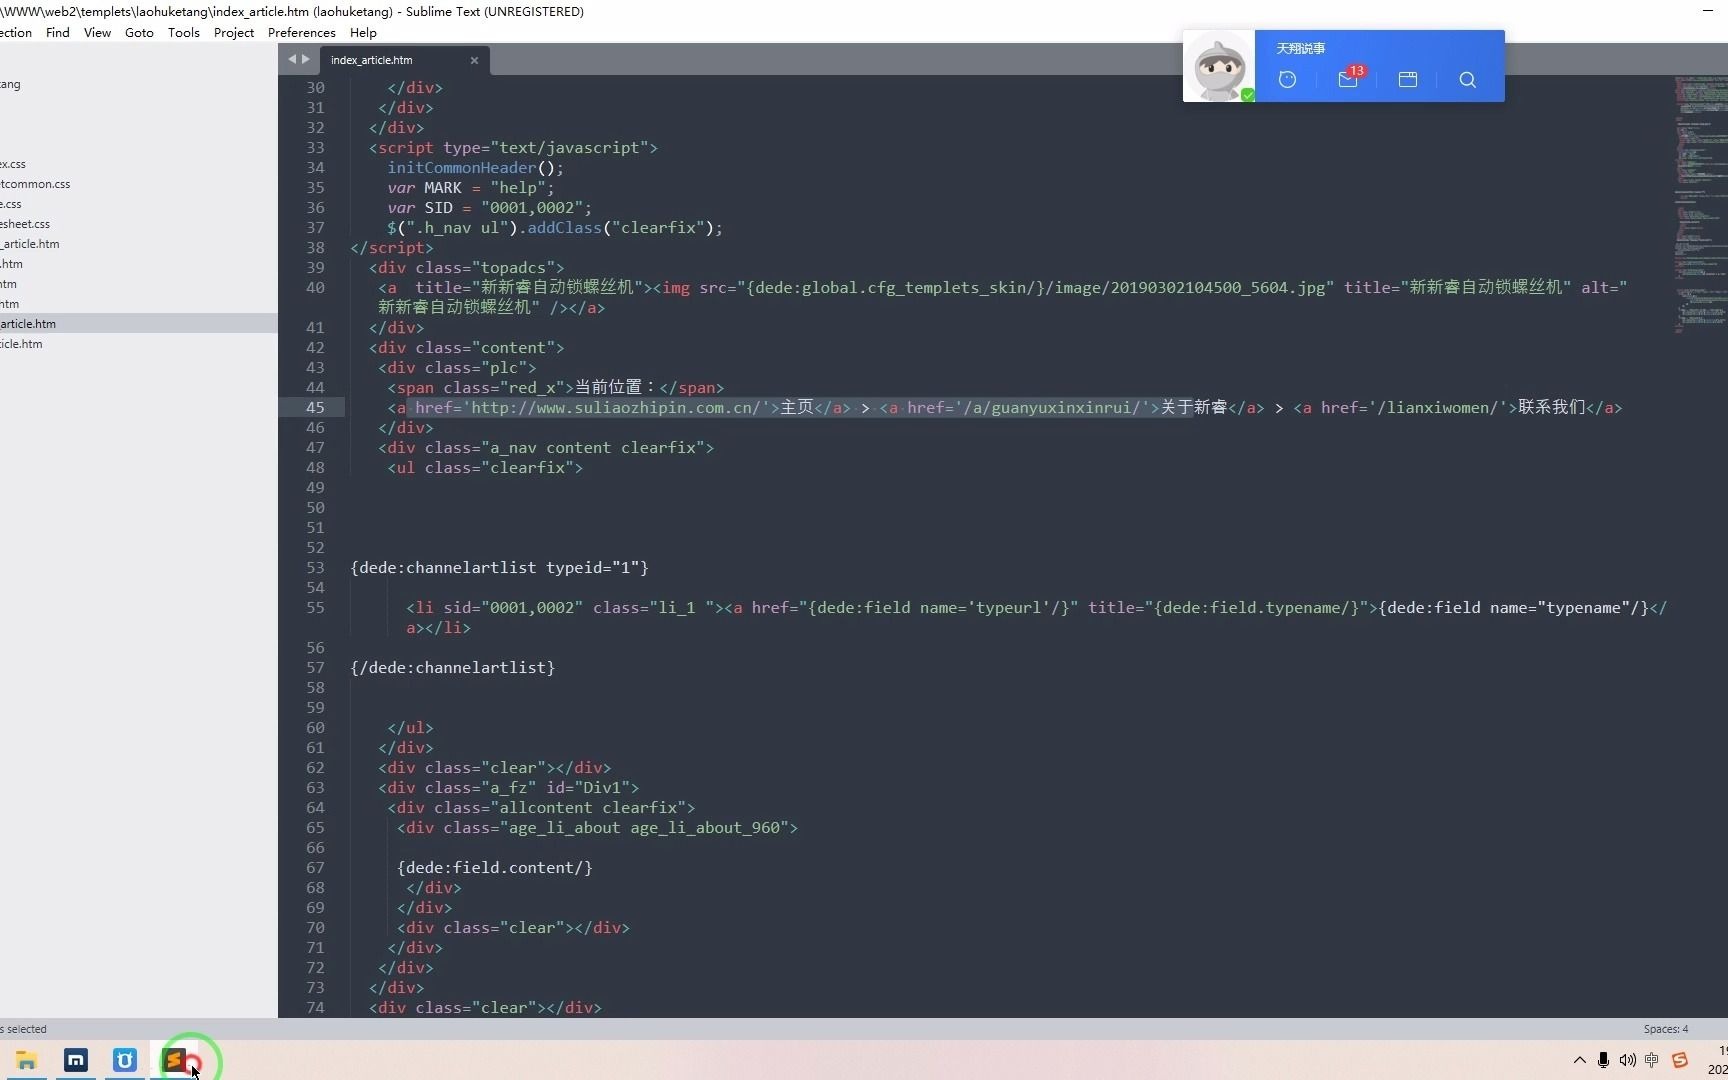Viewport: 1728px width, 1080px height.
Task: Show hidden system tray icons
Action: coord(1580,1060)
